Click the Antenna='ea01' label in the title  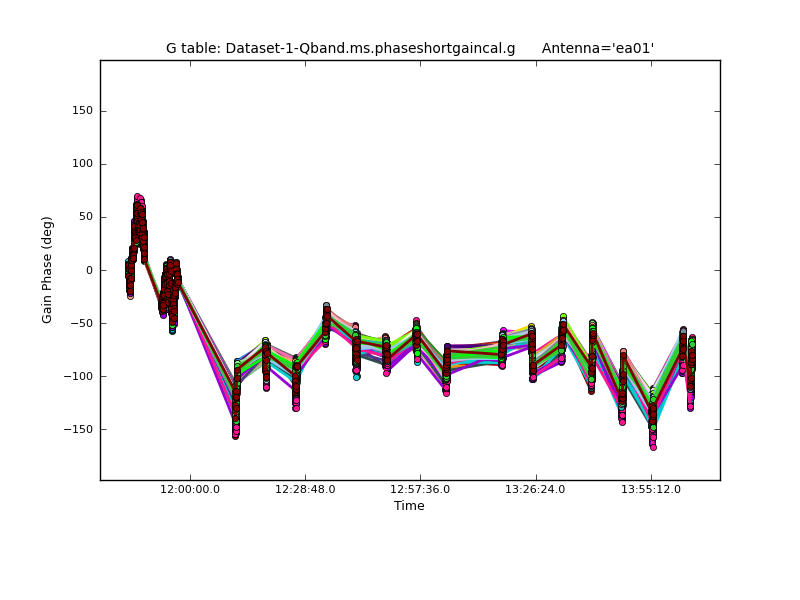click(x=598, y=48)
